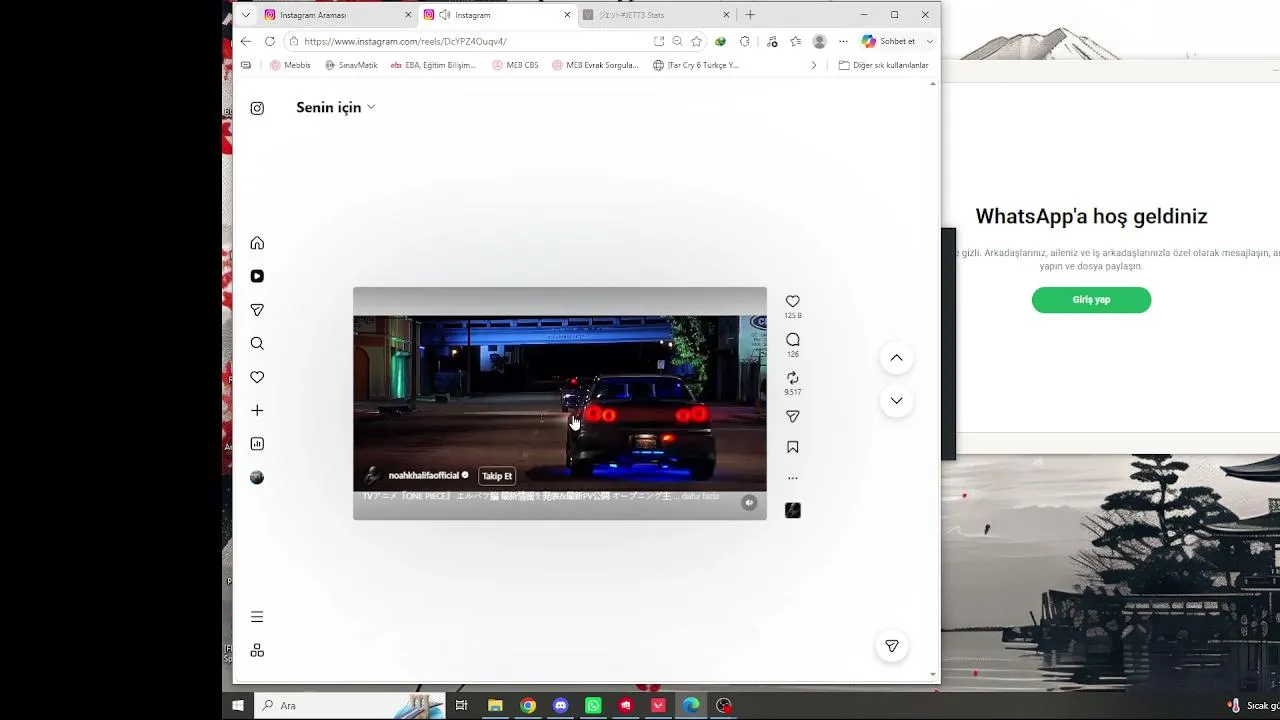Viewport: 1280px width, 720px height.
Task: Toggle the reel's sound mute button
Action: click(x=749, y=503)
